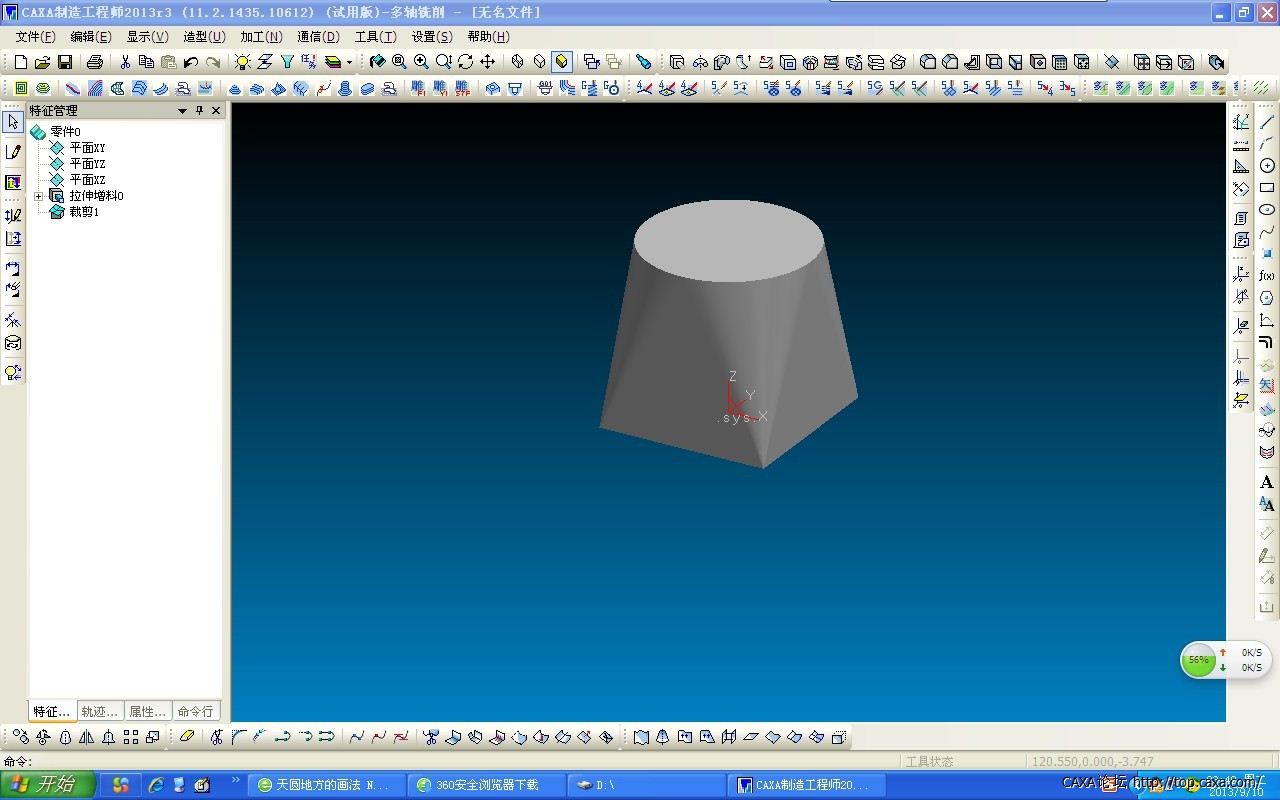Select 平面XY in the feature tree
Image resolution: width=1280 pixels, height=800 pixels.
click(87, 148)
